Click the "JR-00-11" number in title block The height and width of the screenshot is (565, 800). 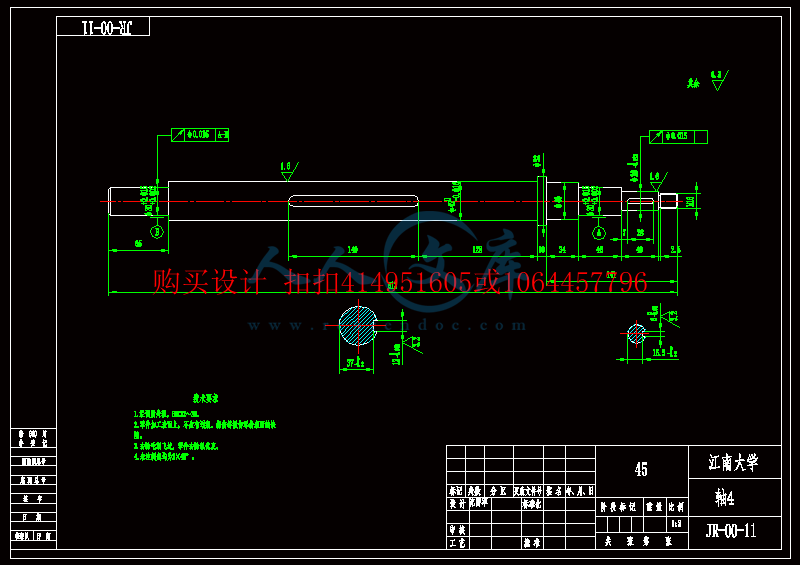pos(731,531)
